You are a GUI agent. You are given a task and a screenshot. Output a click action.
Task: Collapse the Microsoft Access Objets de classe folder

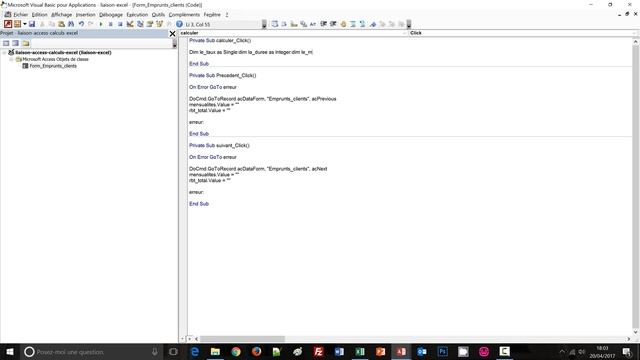(x=11, y=59)
